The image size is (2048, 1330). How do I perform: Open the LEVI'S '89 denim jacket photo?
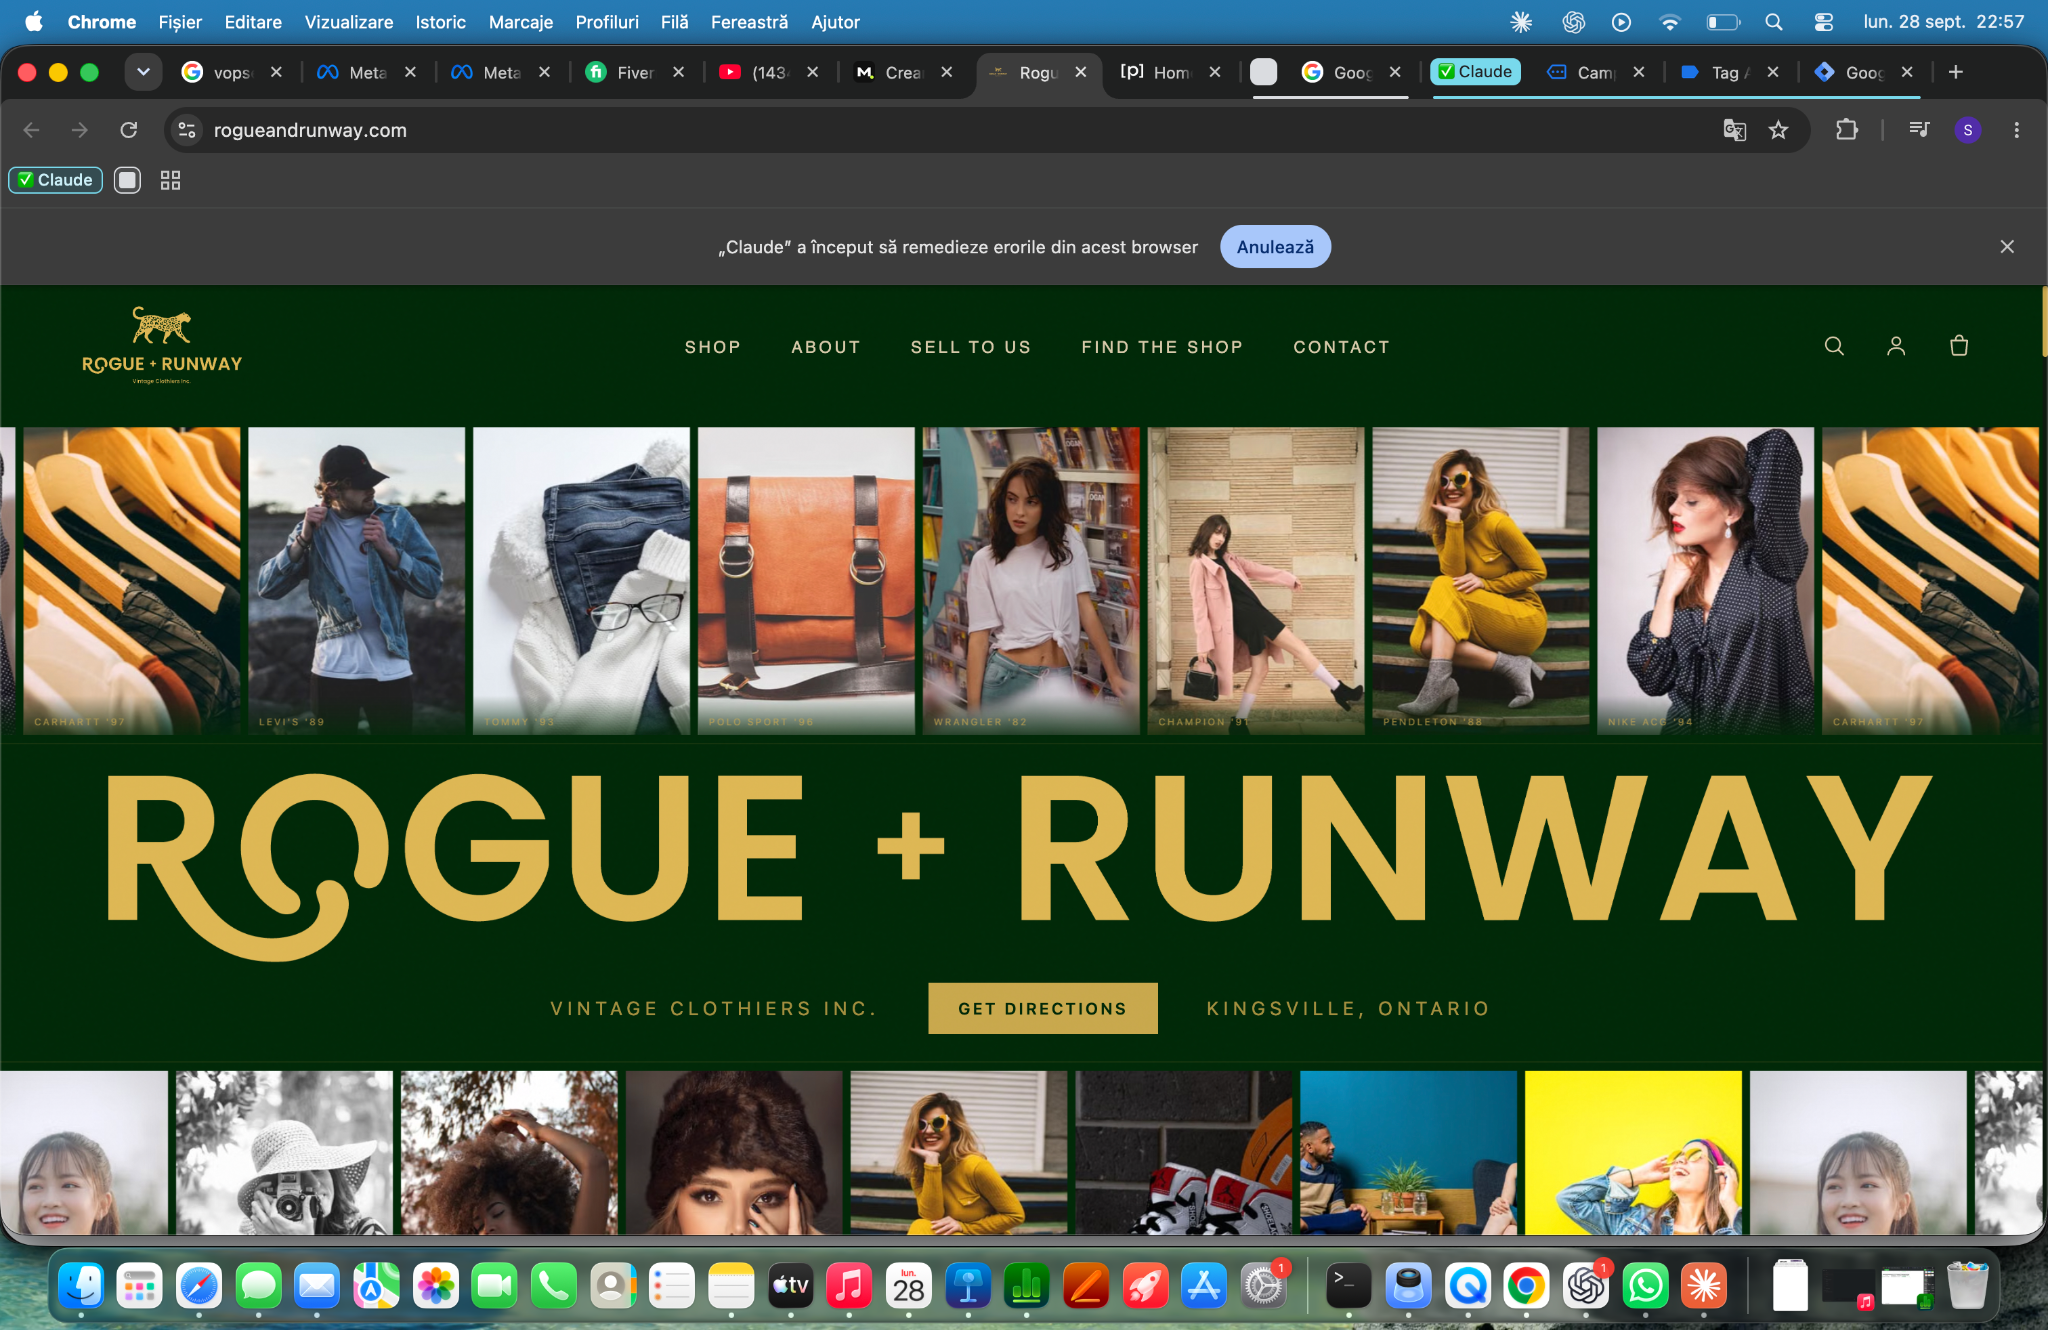point(356,581)
